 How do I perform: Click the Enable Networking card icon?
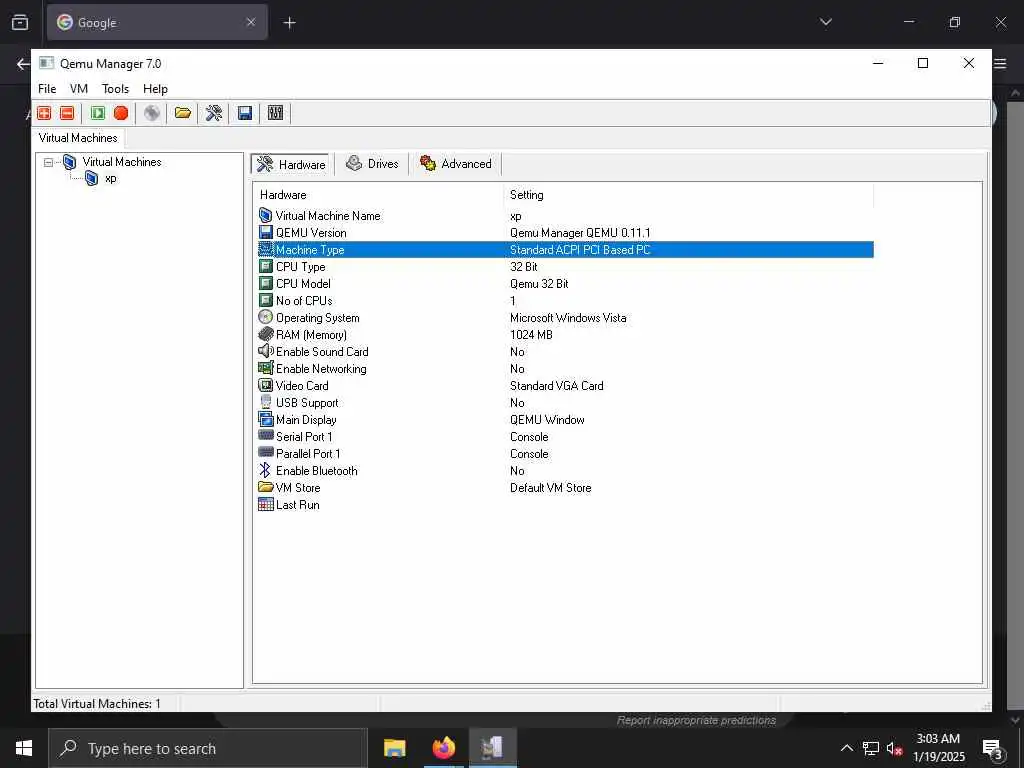pos(265,368)
